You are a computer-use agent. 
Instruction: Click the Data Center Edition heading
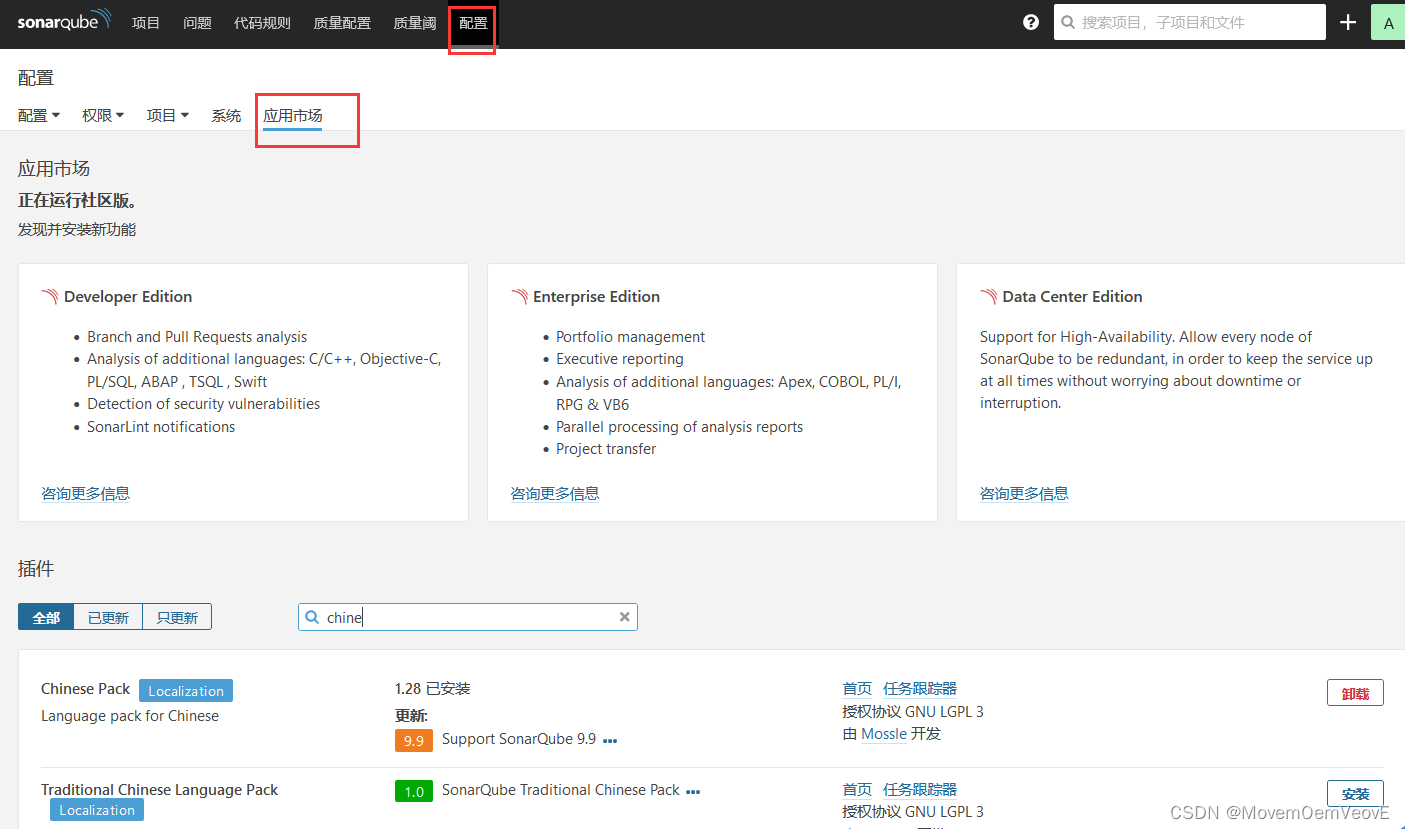(x=1072, y=296)
